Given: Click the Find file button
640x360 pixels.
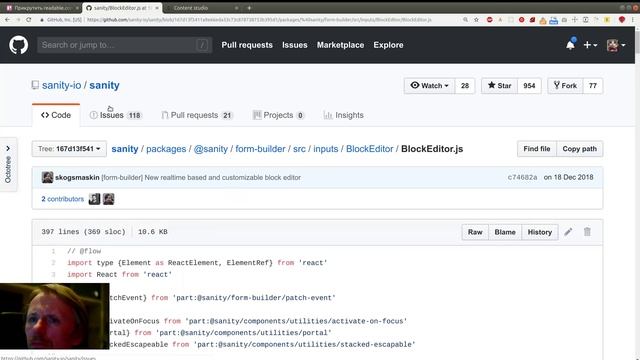Looking at the screenshot, I should 537,149.
